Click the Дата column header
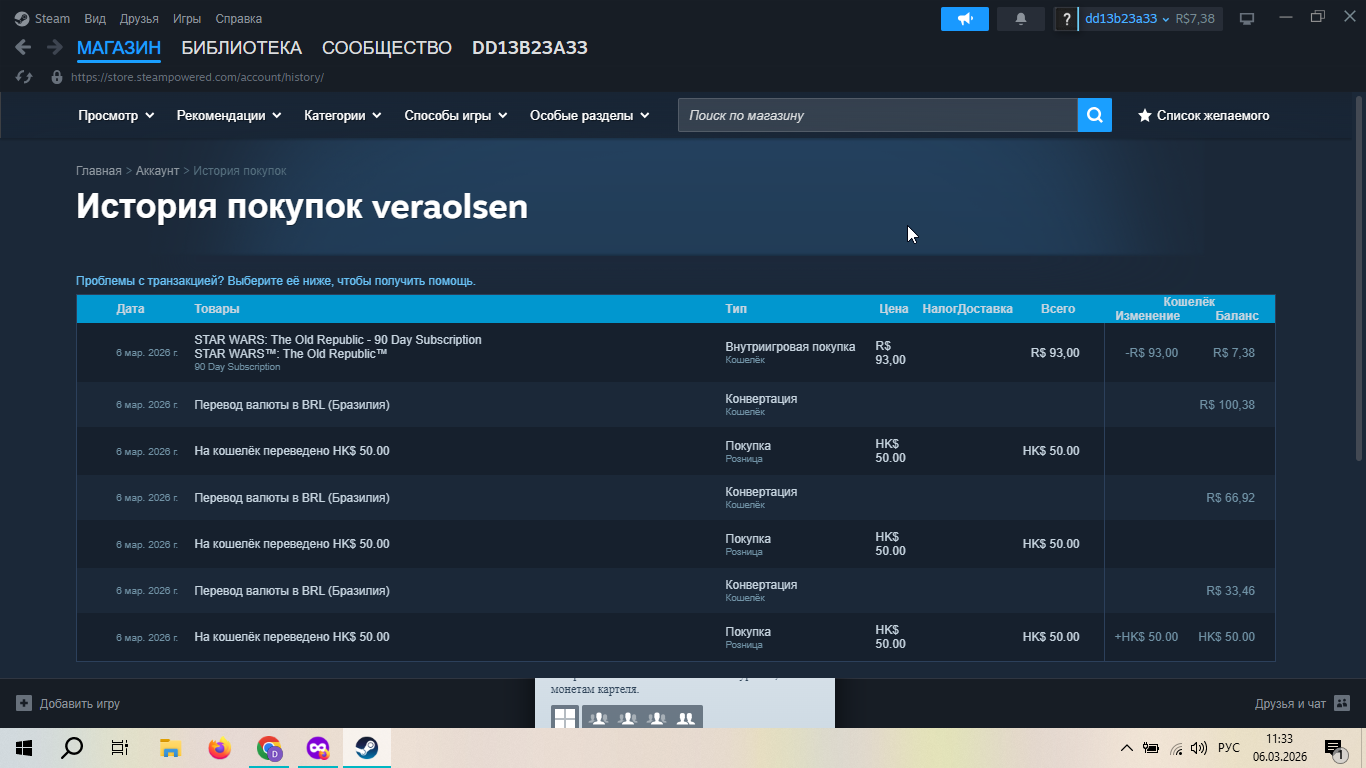Screen dimensions: 1366x768 click(130, 309)
